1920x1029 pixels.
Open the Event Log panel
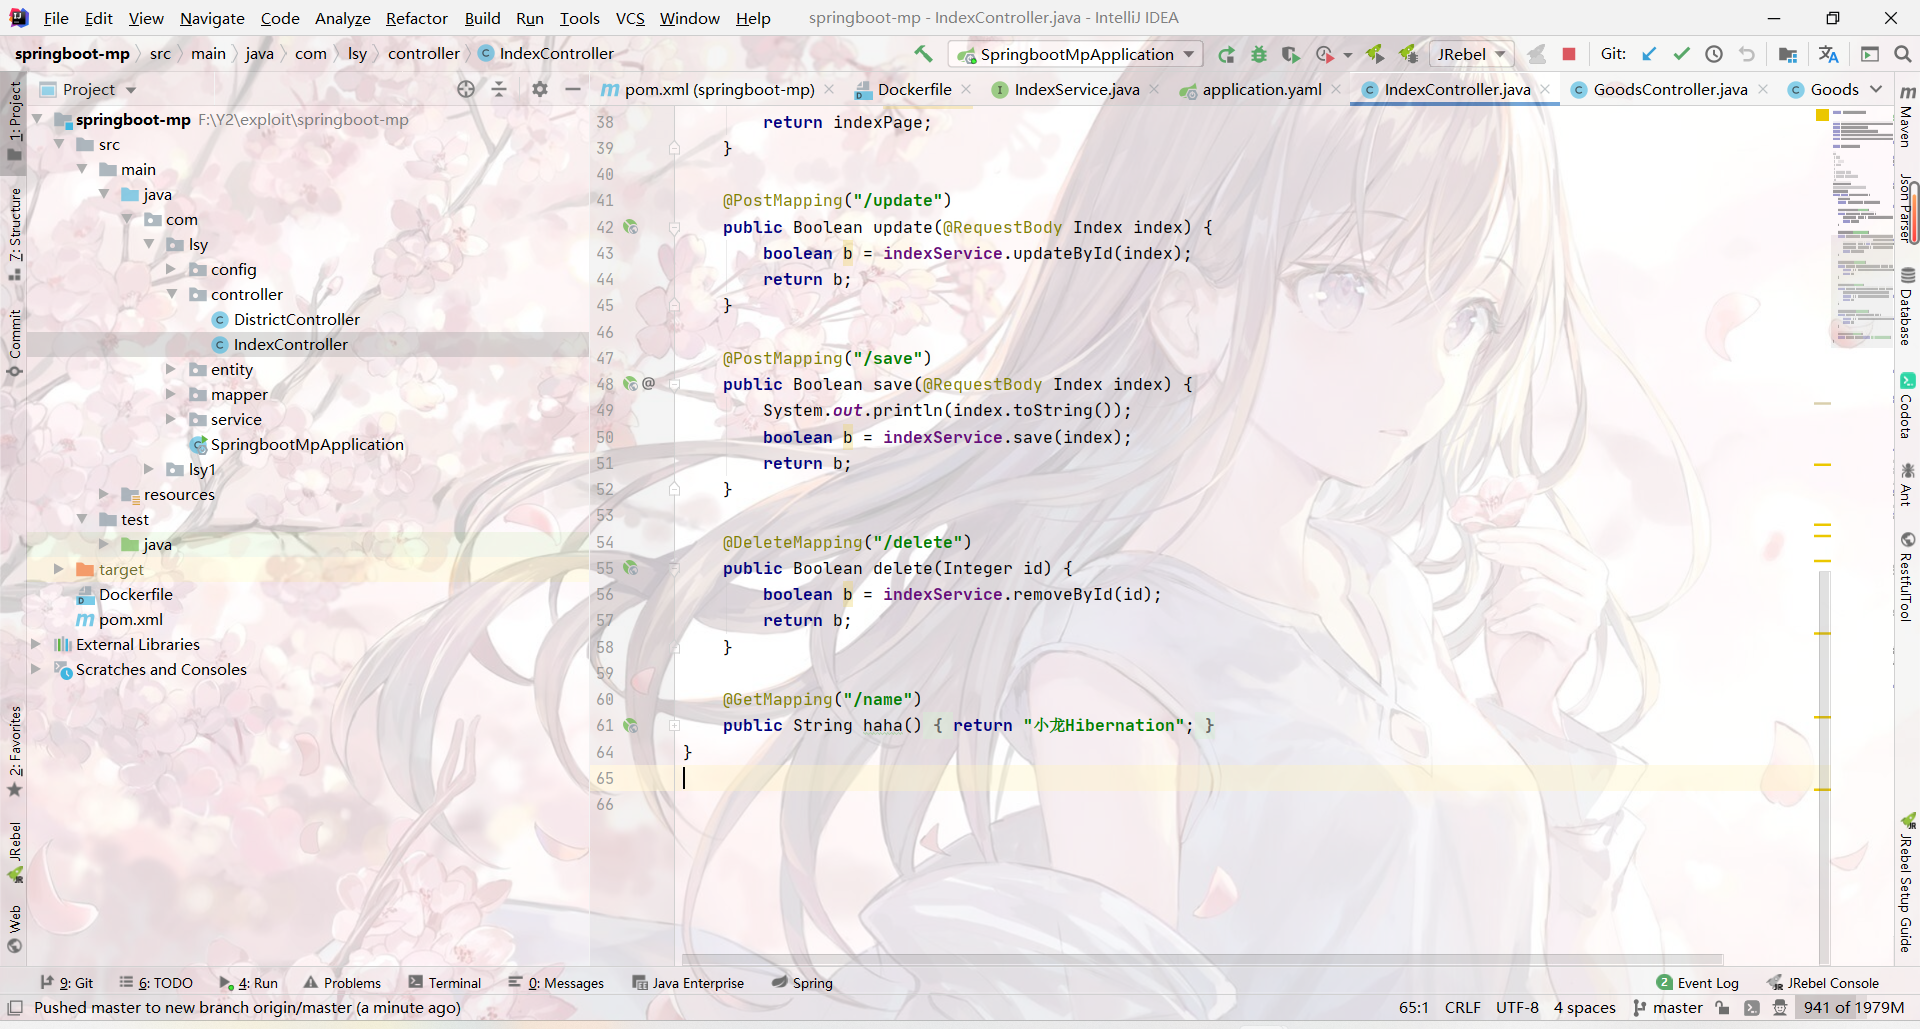(1698, 983)
